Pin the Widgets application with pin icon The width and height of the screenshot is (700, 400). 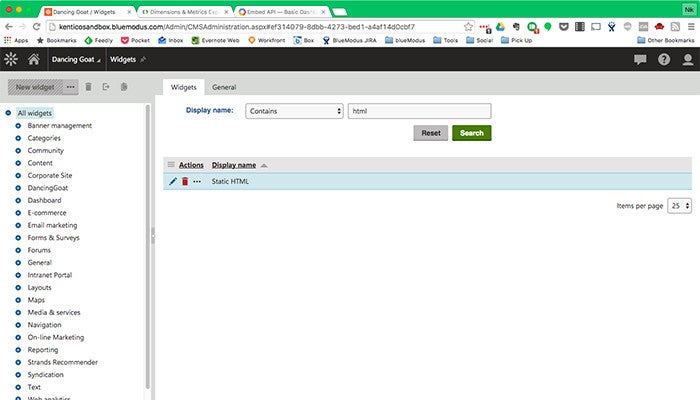143,59
